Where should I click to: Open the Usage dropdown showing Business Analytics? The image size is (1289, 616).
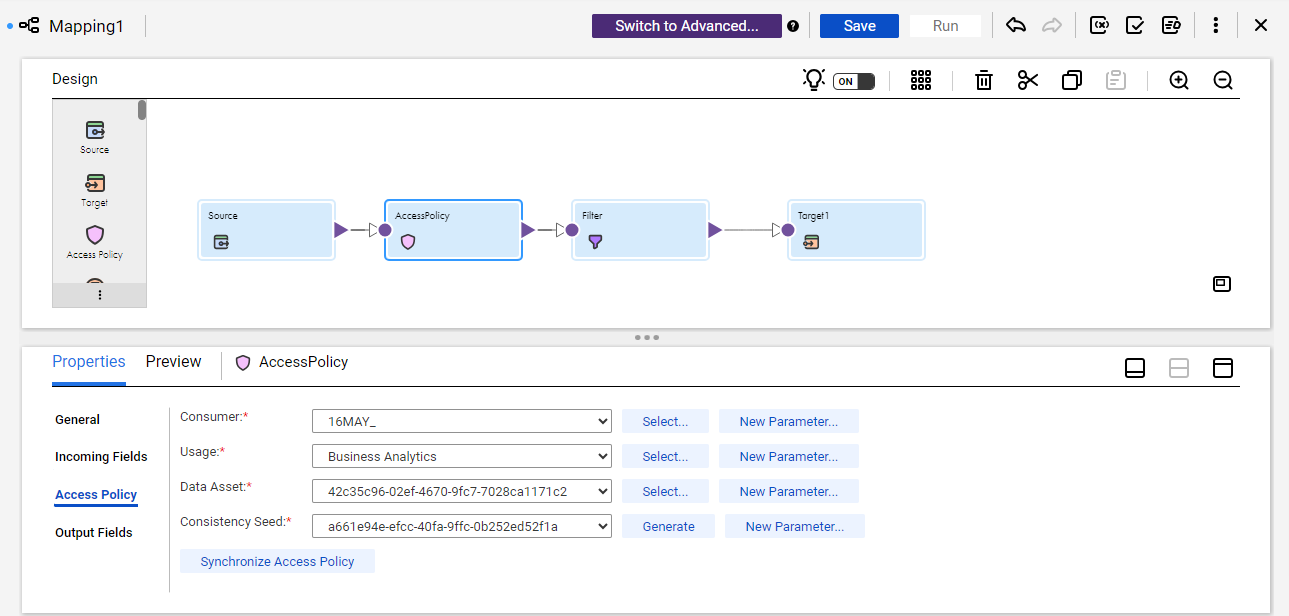point(462,457)
